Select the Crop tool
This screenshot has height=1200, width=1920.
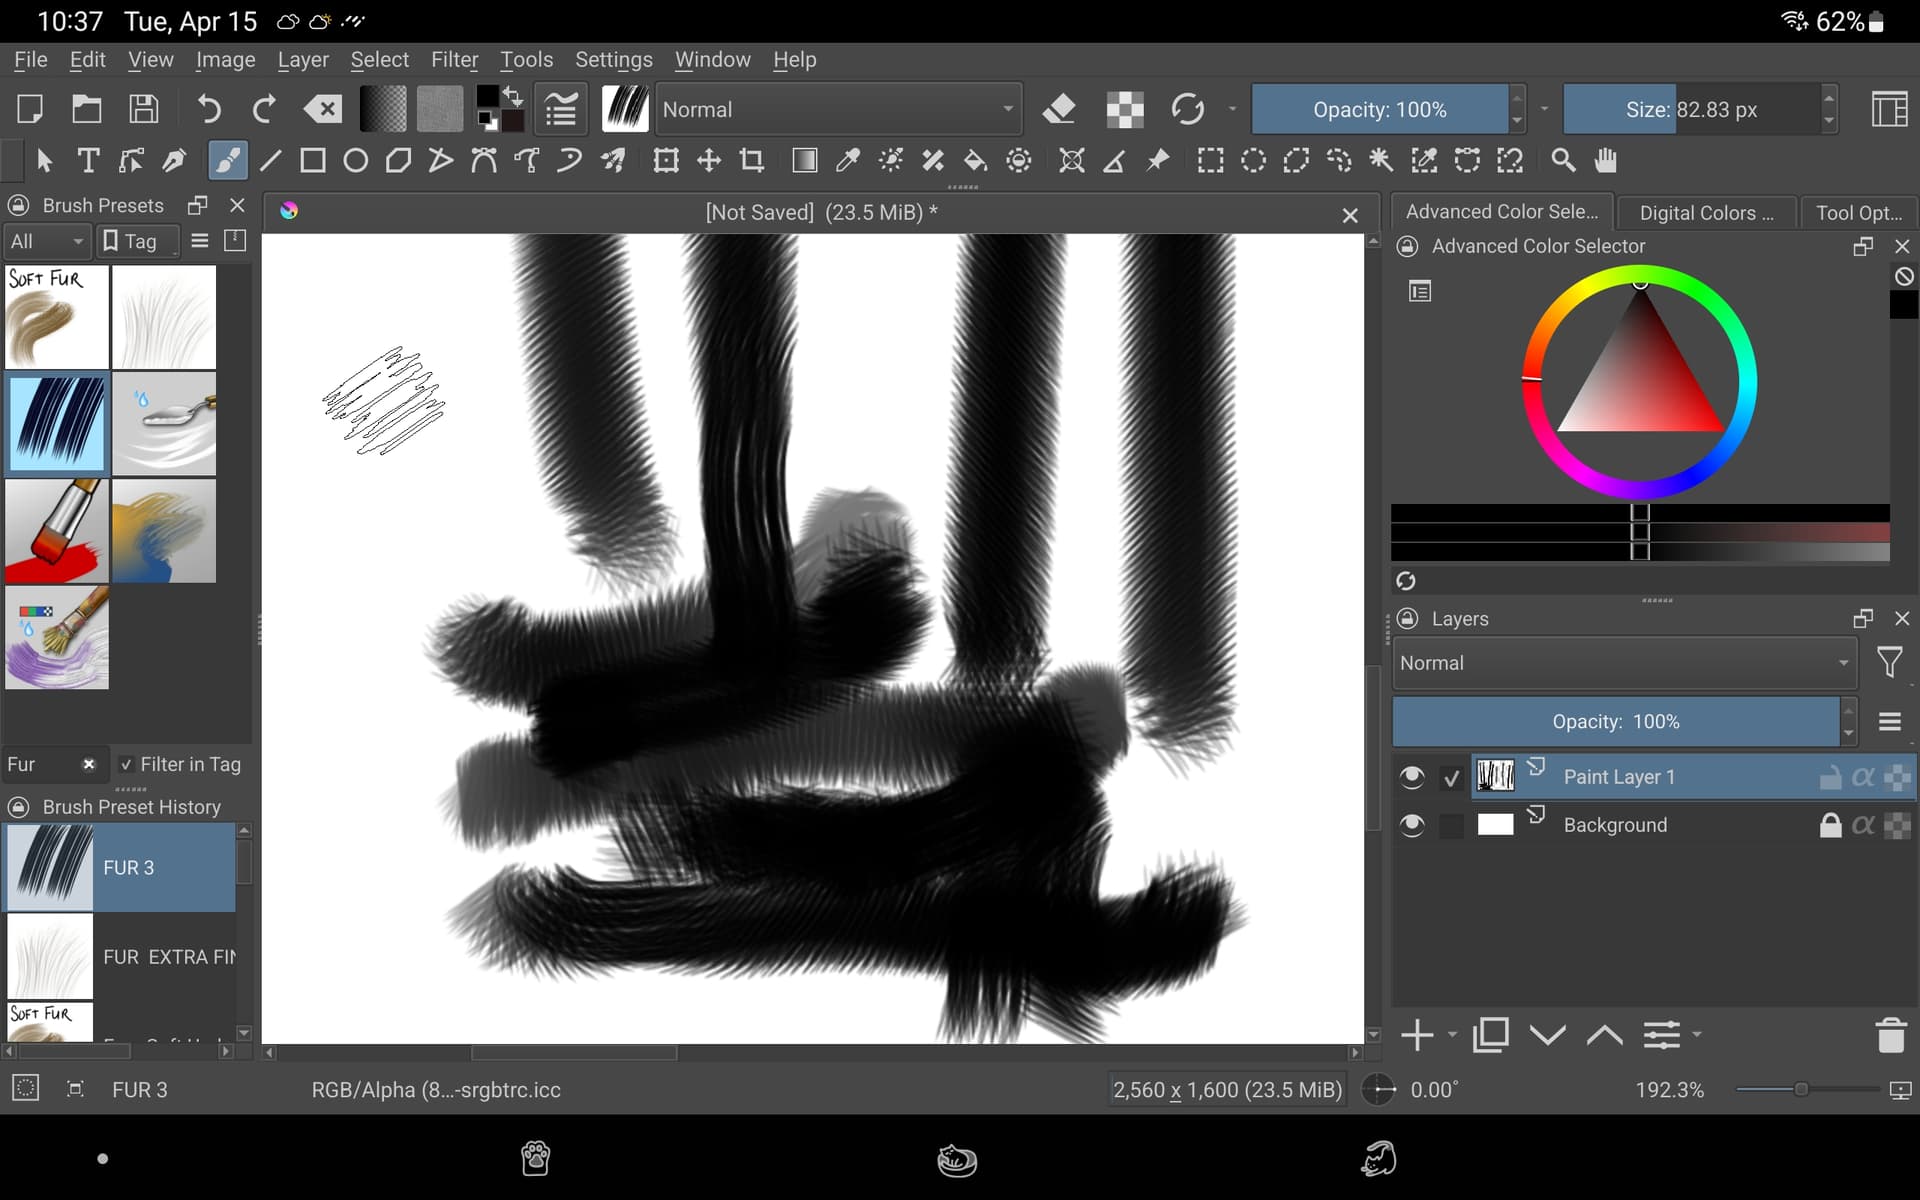(752, 161)
